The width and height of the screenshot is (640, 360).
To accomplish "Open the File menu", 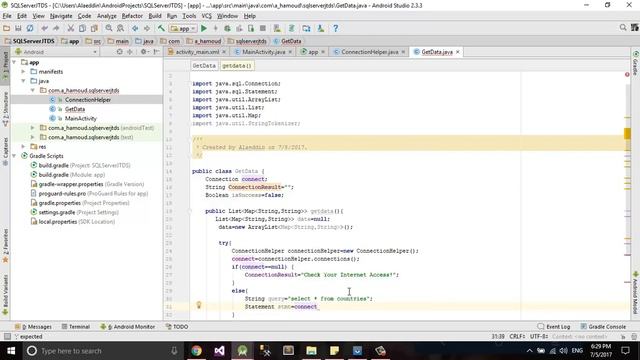I will click(7, 16).
